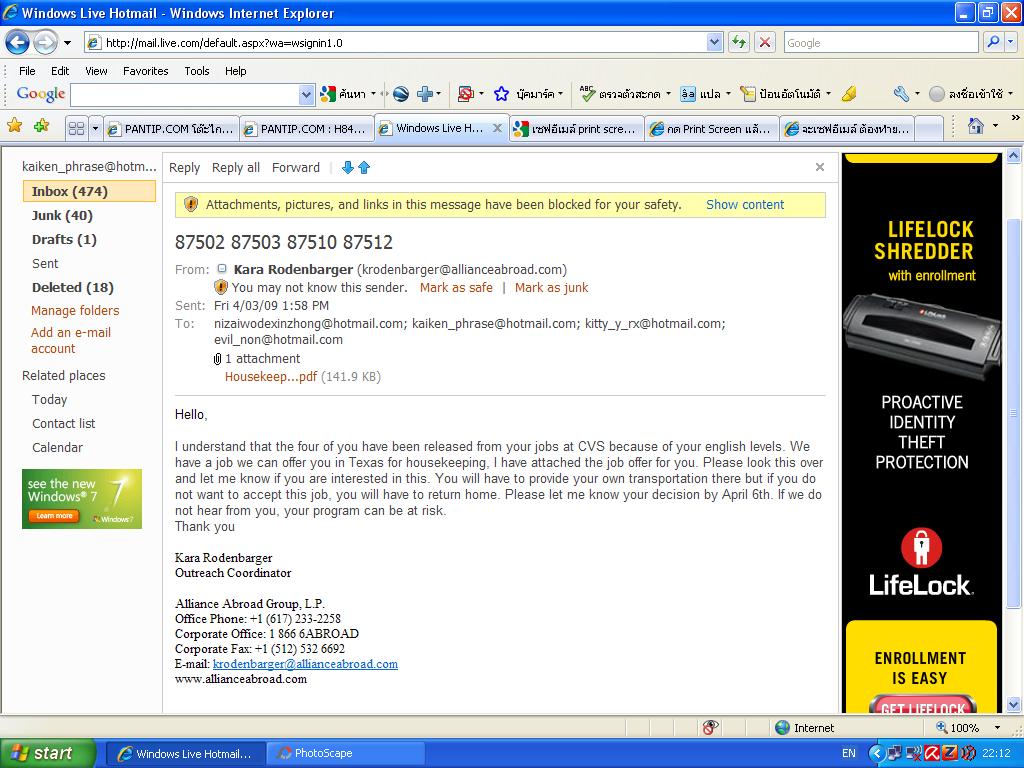The width and height of the screenshot is (1024, 768).
Task: Go back with the browser Back arrow
Action: pos(18,43)
